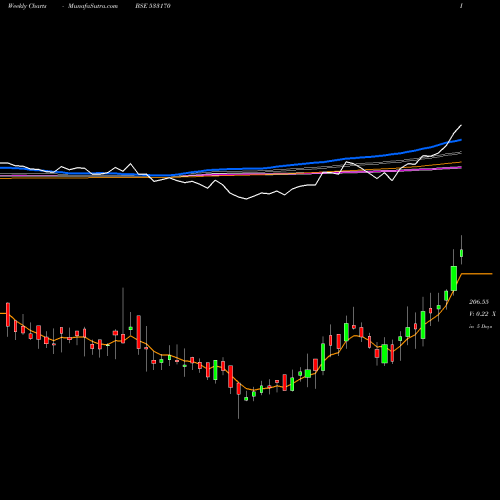The width and height of the screenshot is (500, 500).
Task: Click the 'V: 0.22 X' volume text
Action: [482, 314]
